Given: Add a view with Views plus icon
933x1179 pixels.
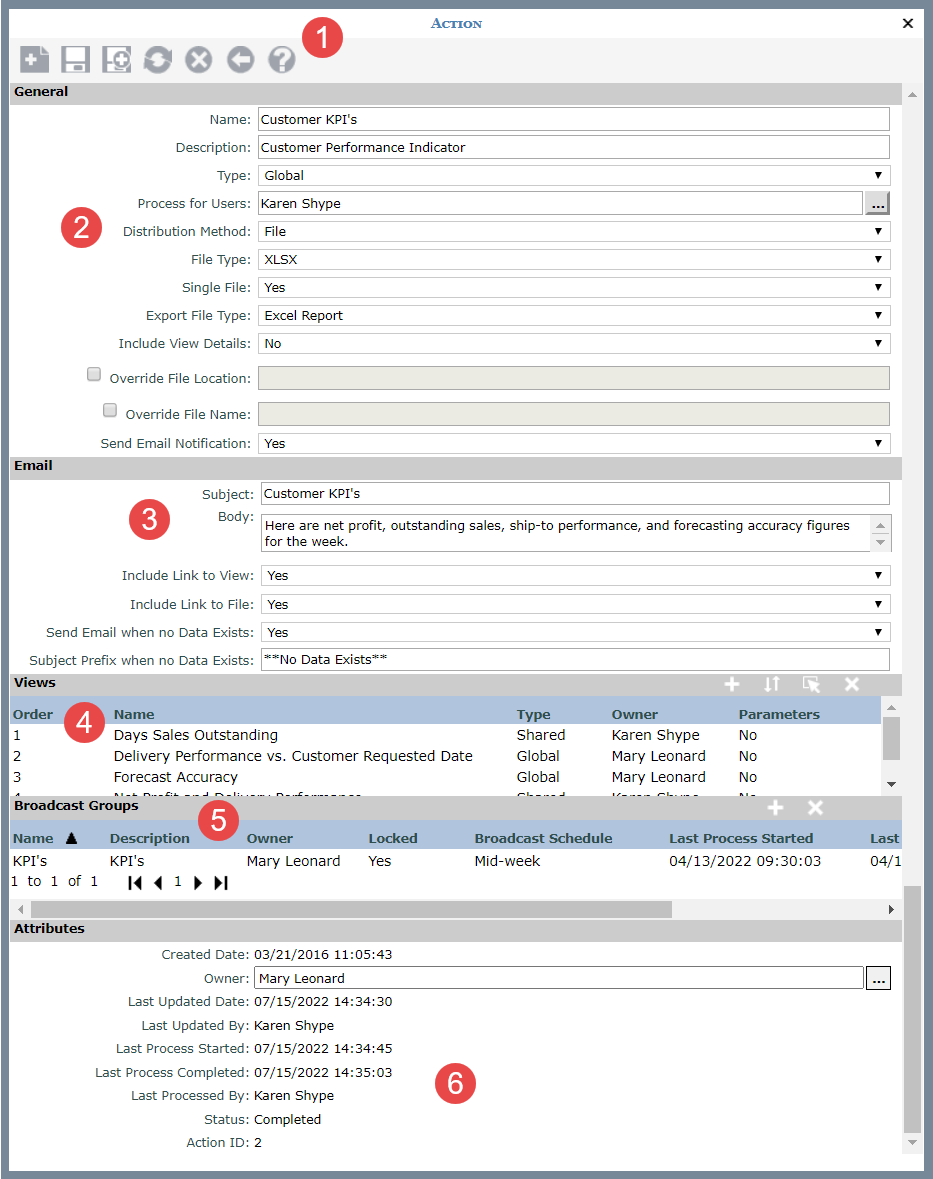Looking at the screenshot, I should click(x=732, y=684).
